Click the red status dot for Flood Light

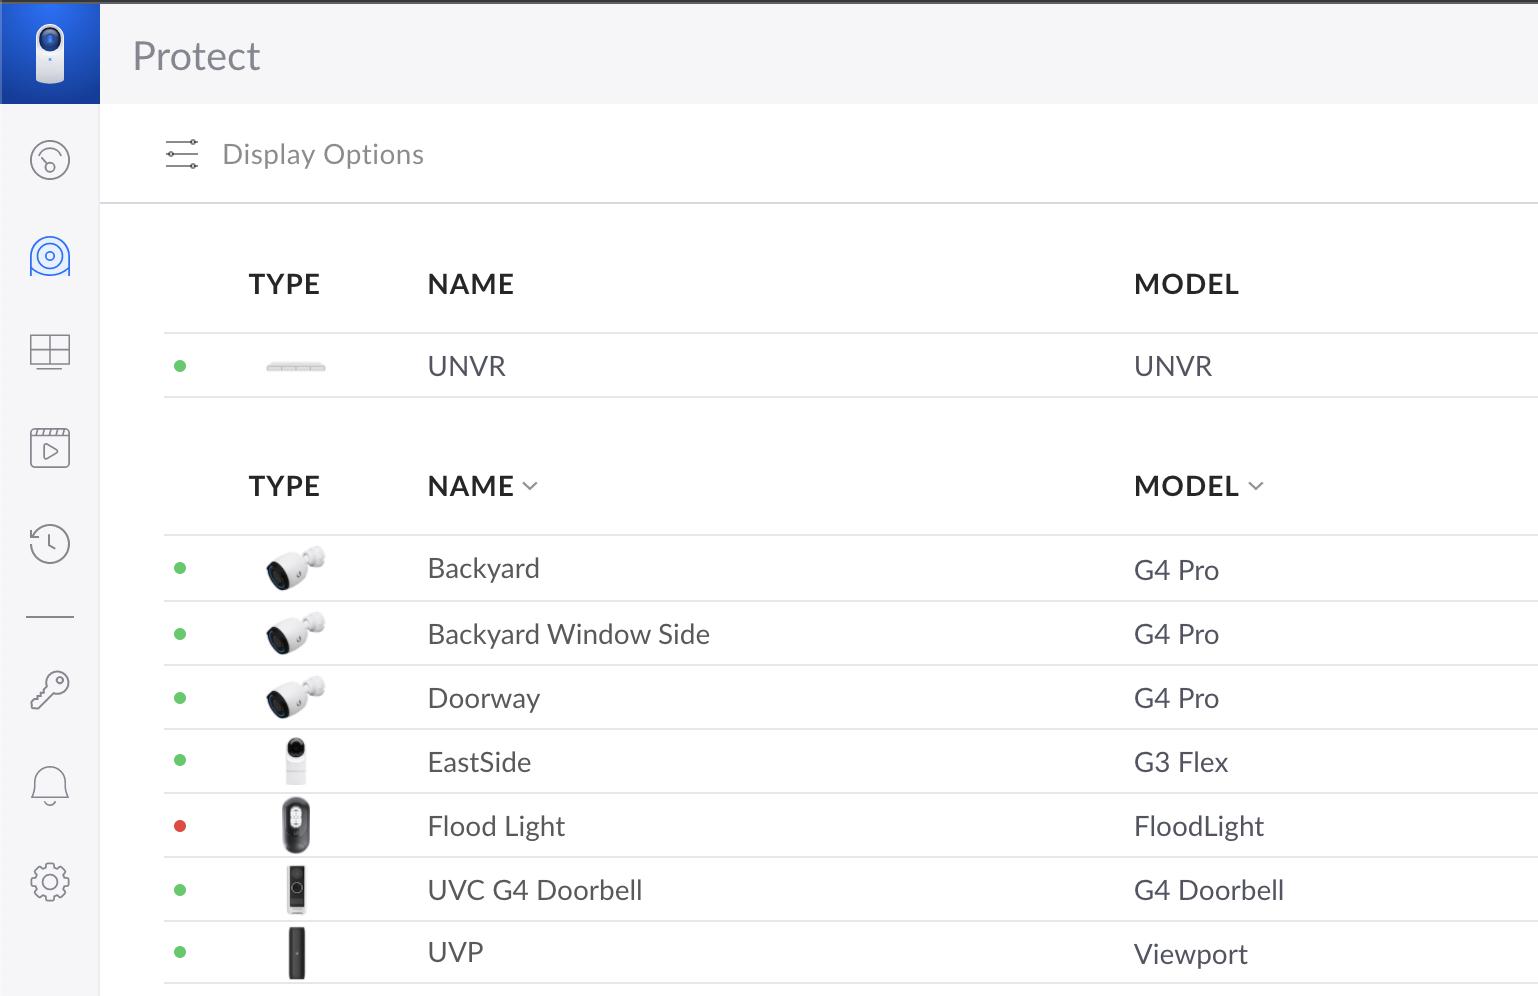click(180, 826)
